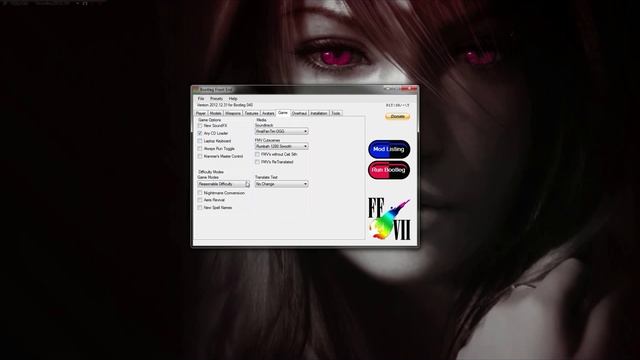Switch to the Textures tab

(x=251, y=113)
